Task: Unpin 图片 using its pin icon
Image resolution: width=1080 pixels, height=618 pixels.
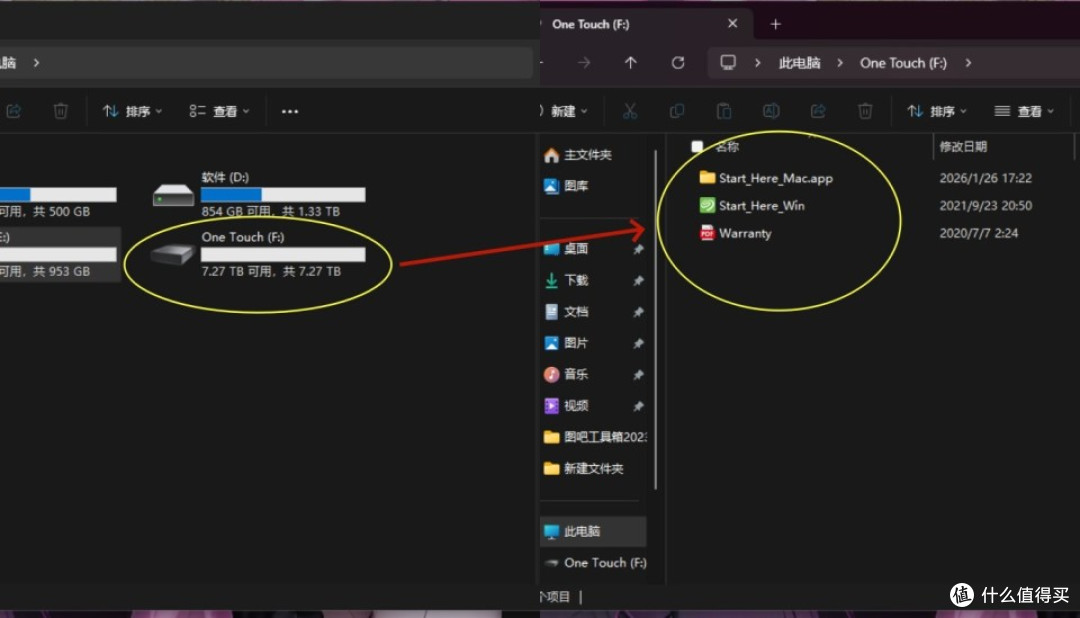Action: [x=638, y=343]
